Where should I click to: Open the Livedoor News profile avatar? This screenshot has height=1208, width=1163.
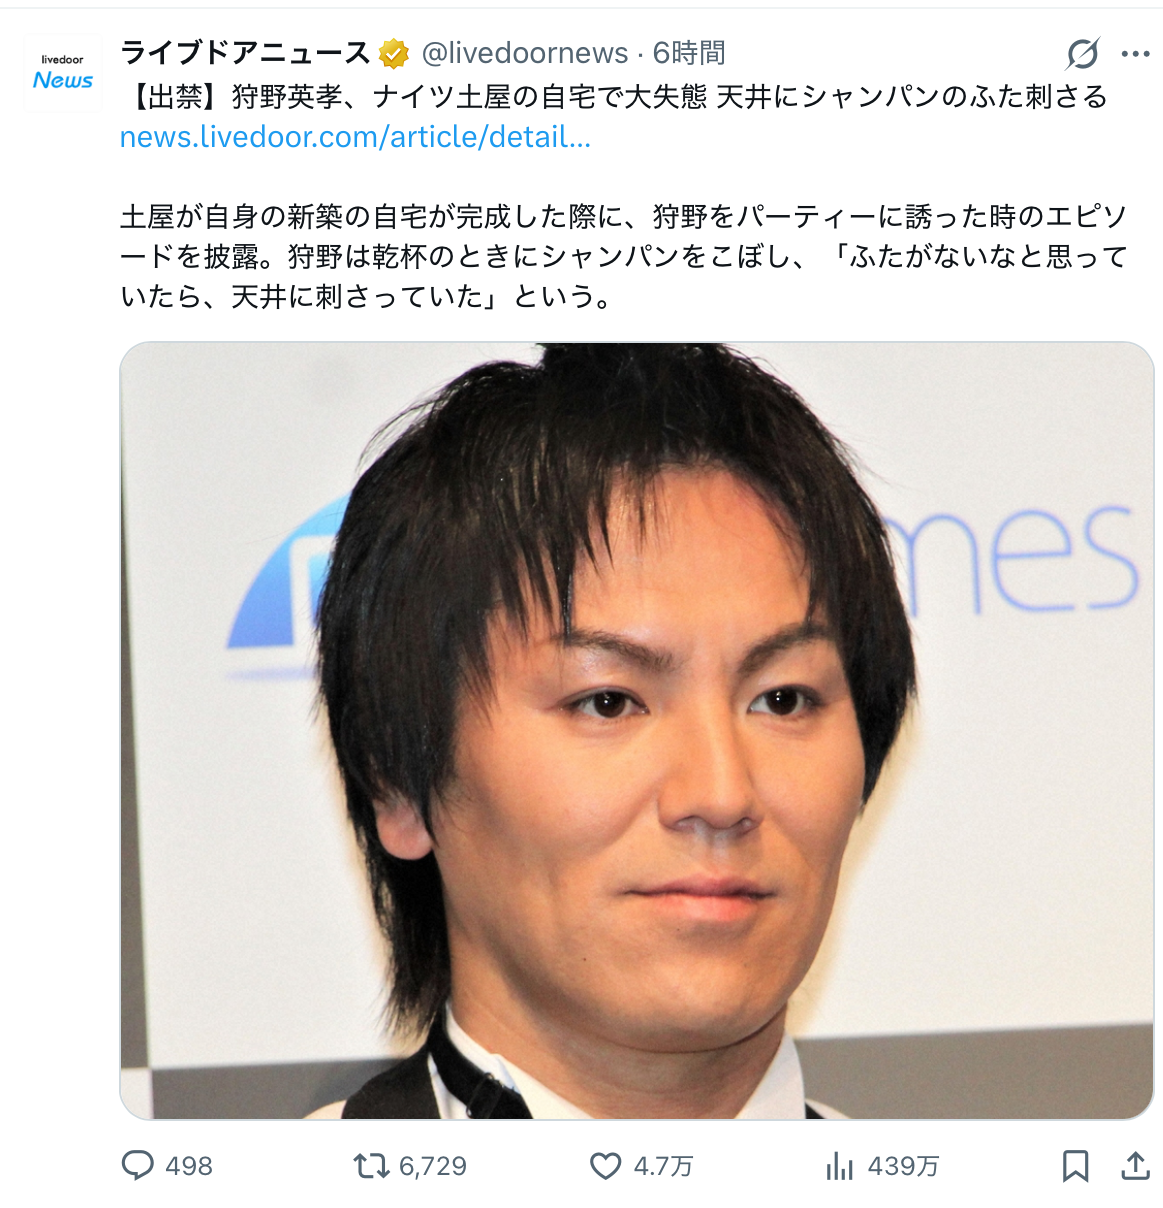coord(62,73)
